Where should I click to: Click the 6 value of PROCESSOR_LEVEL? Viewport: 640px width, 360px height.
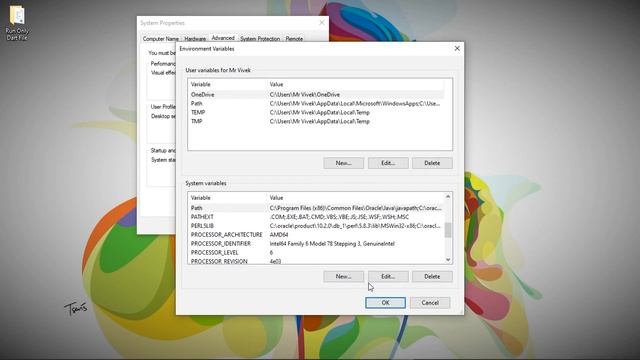(271, 253)
